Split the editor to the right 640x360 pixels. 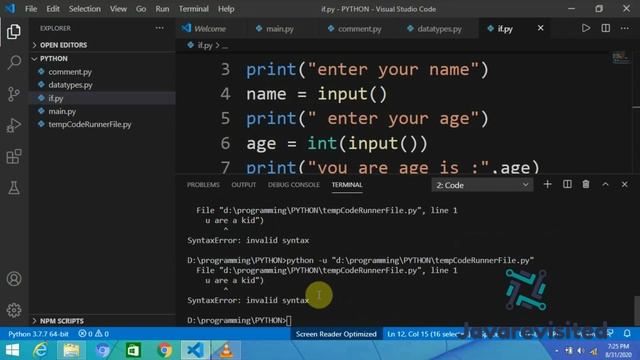tap(606, 28)
